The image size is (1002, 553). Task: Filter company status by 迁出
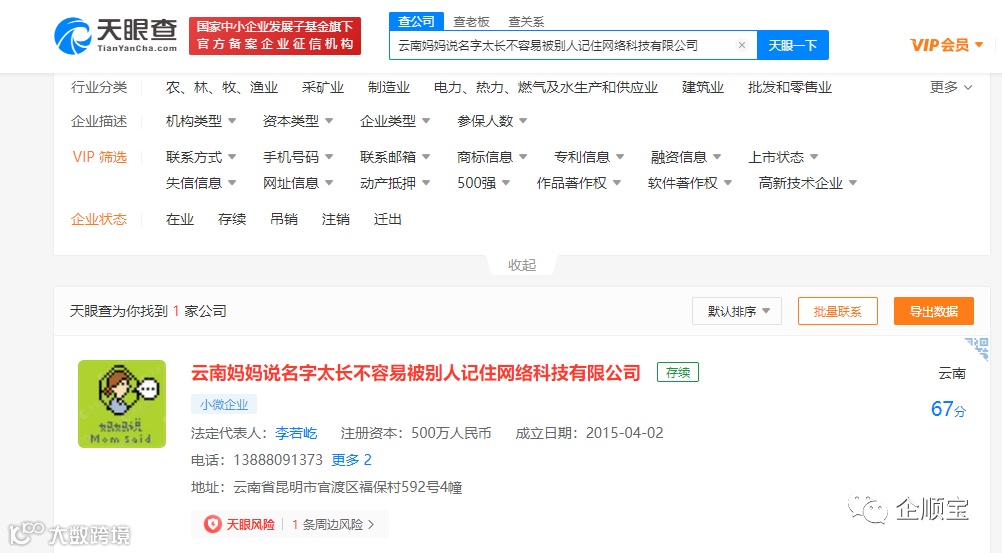tap(388, 219)
